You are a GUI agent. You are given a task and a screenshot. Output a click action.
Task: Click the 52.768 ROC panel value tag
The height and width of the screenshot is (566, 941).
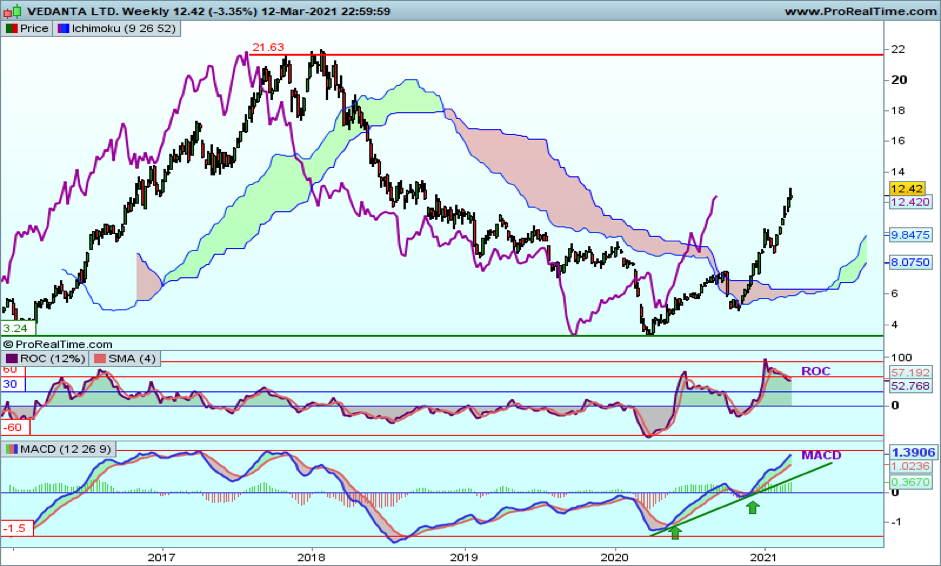[910, 386]
